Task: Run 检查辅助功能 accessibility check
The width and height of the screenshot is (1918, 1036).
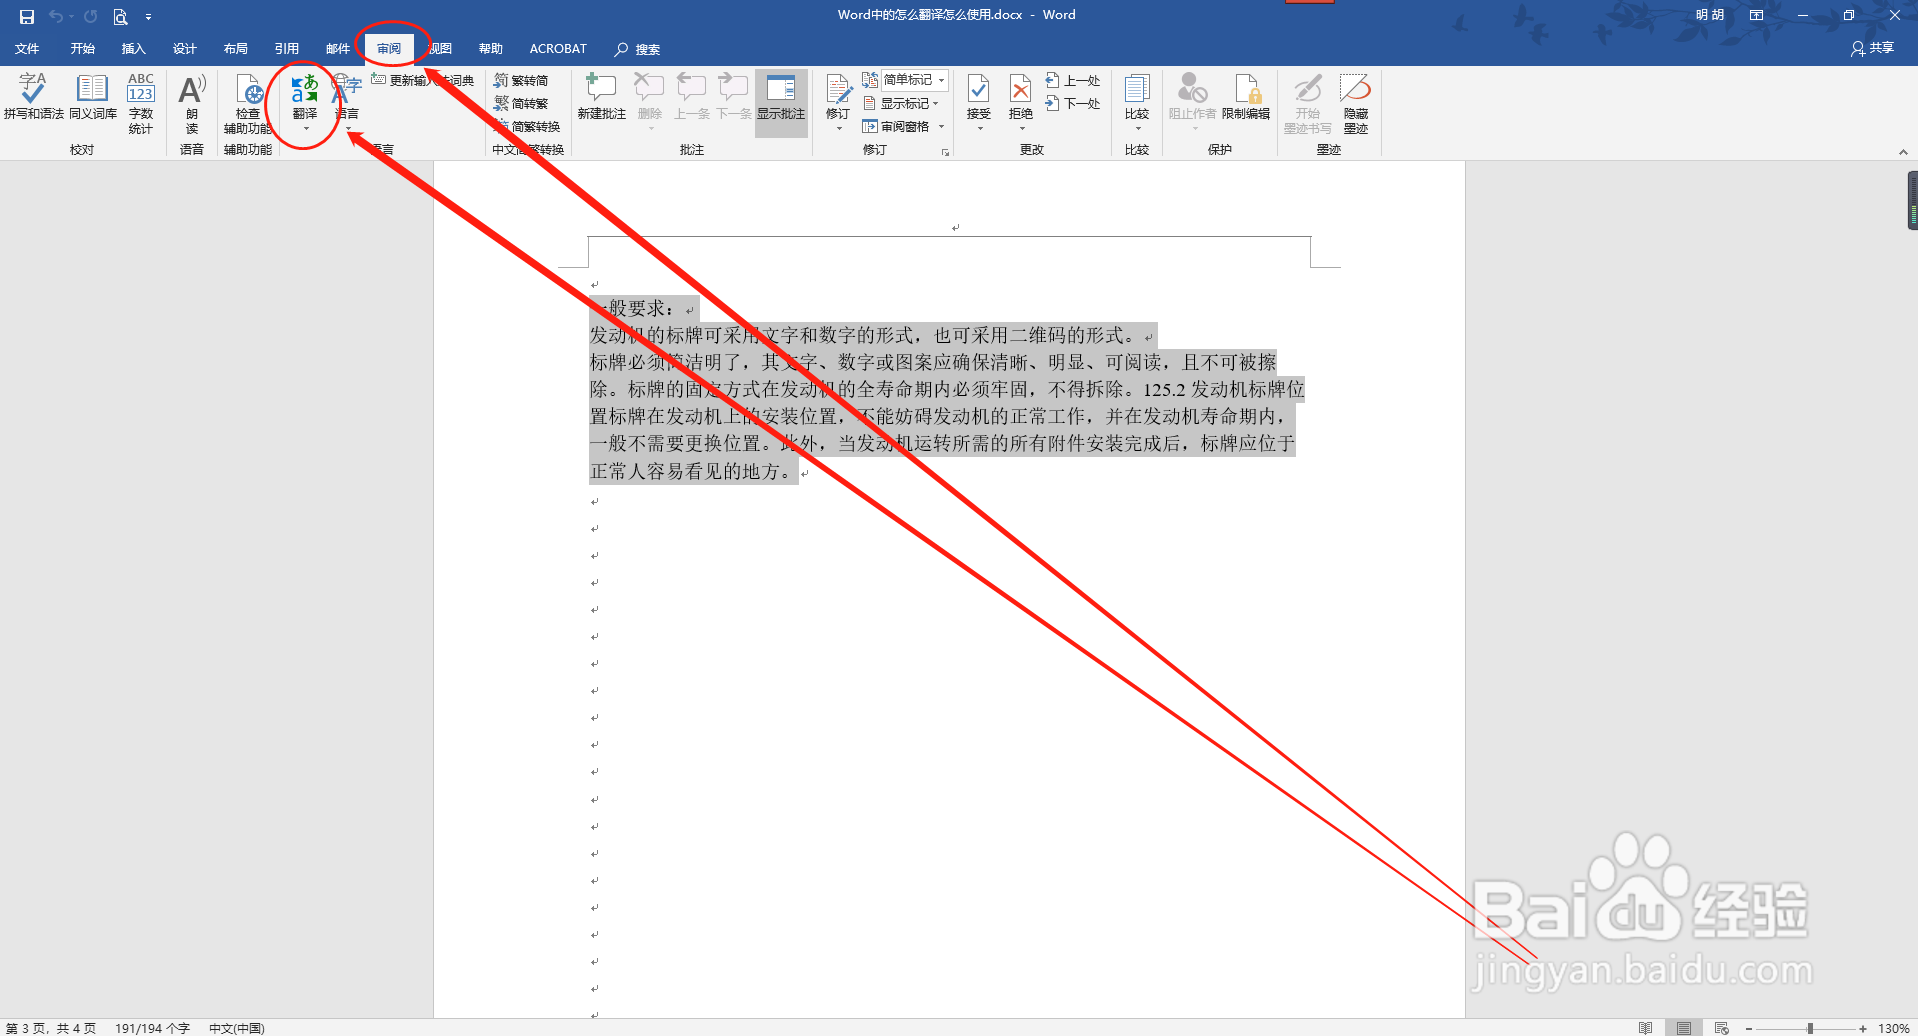Action: point(247,102)
